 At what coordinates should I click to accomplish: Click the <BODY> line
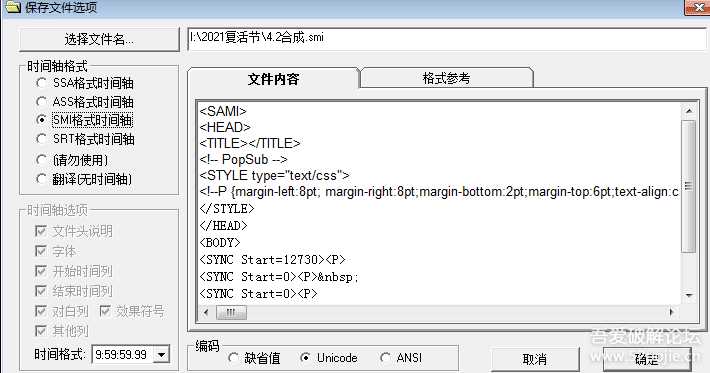[220, 243]
